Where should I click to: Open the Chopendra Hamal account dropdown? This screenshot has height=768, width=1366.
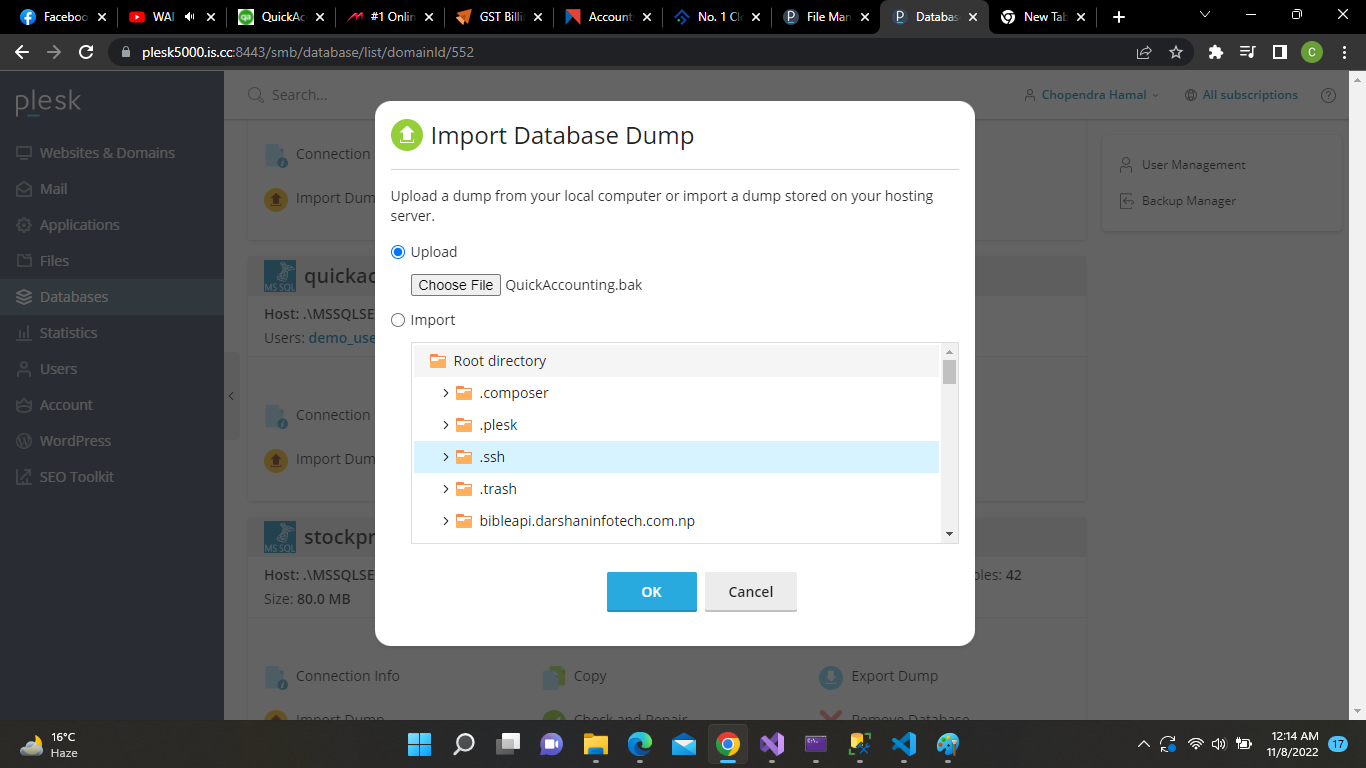pyautogui.click(x=1092, y=95)
